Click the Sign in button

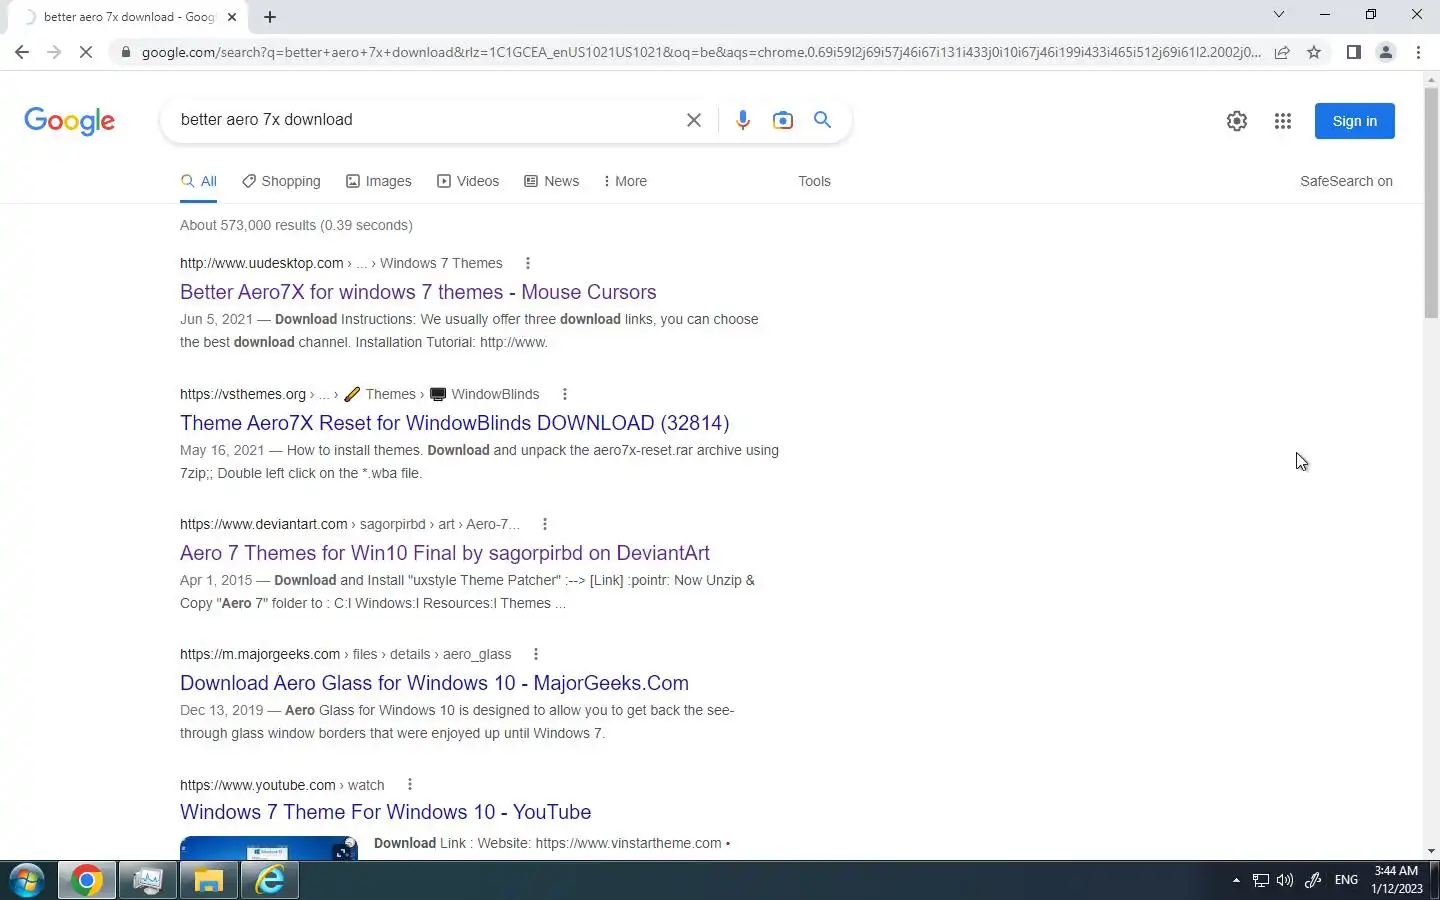click(1355, 121)
